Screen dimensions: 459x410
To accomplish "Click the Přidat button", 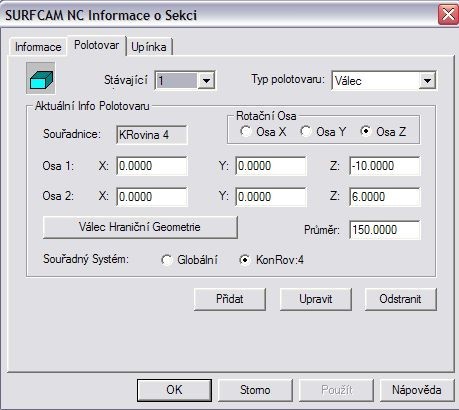I will point(230,299).
